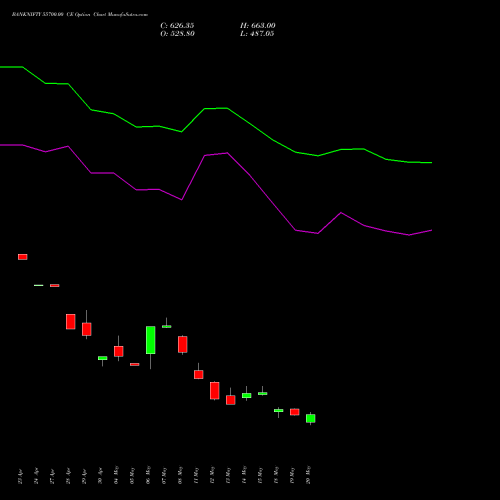Viewport: 500px width, 500px height.
Task: Click the 04 May date label
Action: point(116,475)
